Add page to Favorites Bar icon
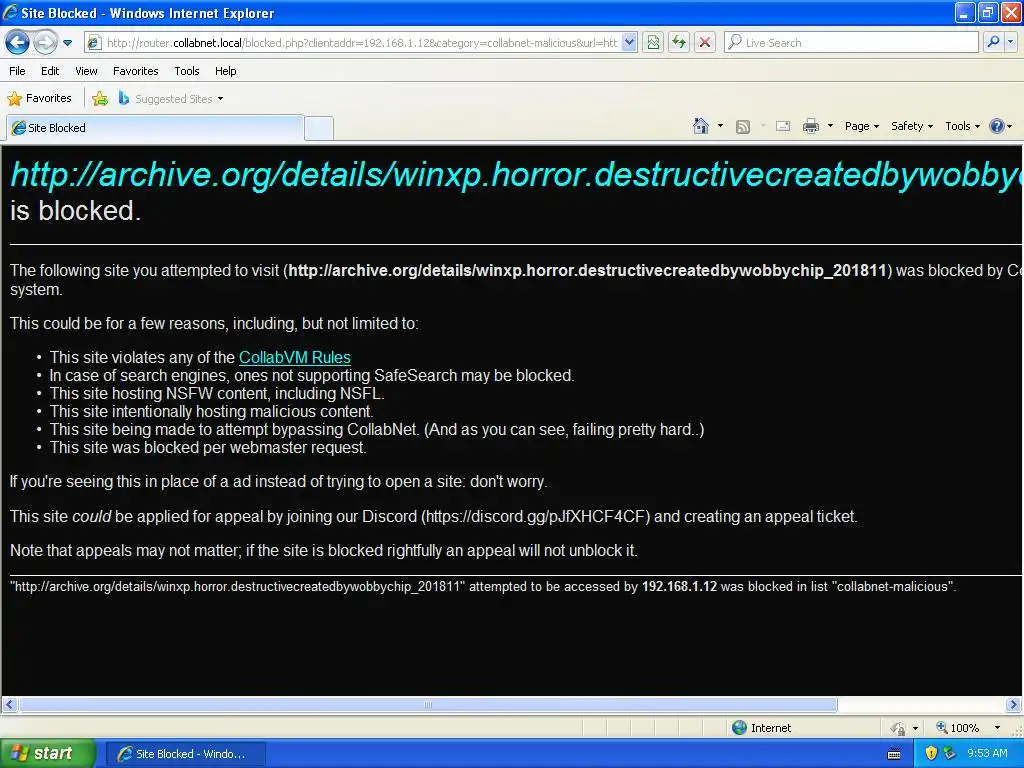 click(100, 99)
